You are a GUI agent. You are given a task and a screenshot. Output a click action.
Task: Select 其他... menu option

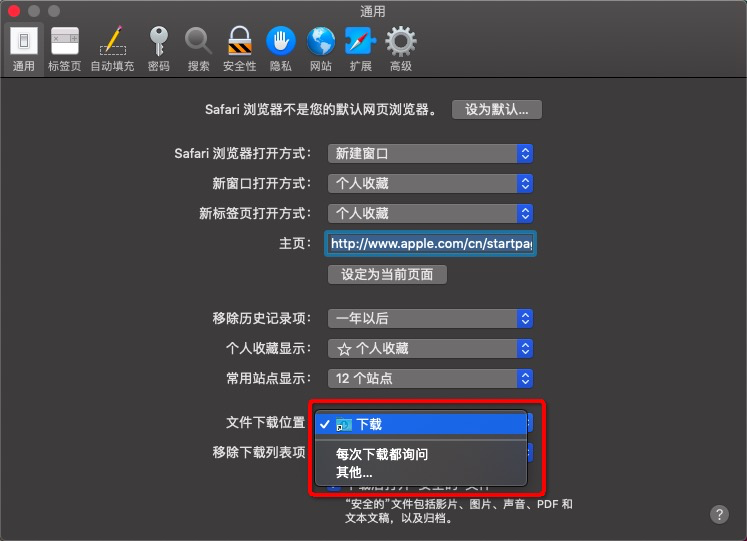[x=421, y=472]
